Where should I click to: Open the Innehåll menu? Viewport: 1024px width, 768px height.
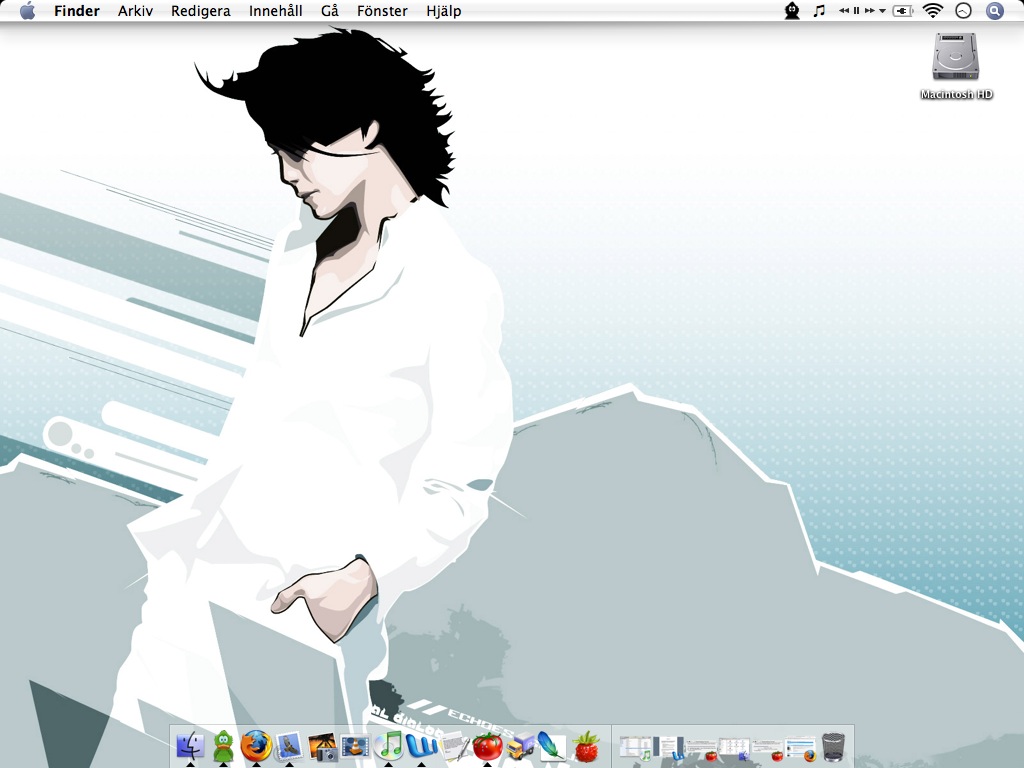click(275, 11)
